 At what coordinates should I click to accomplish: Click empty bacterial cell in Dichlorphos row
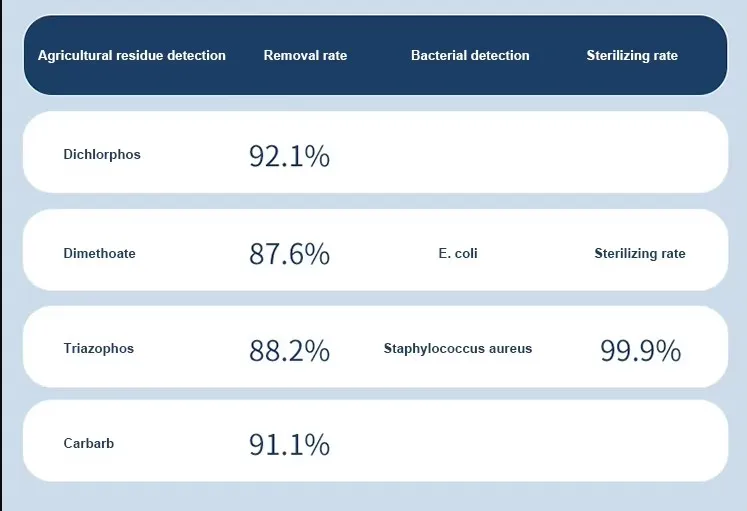[458, 152]
